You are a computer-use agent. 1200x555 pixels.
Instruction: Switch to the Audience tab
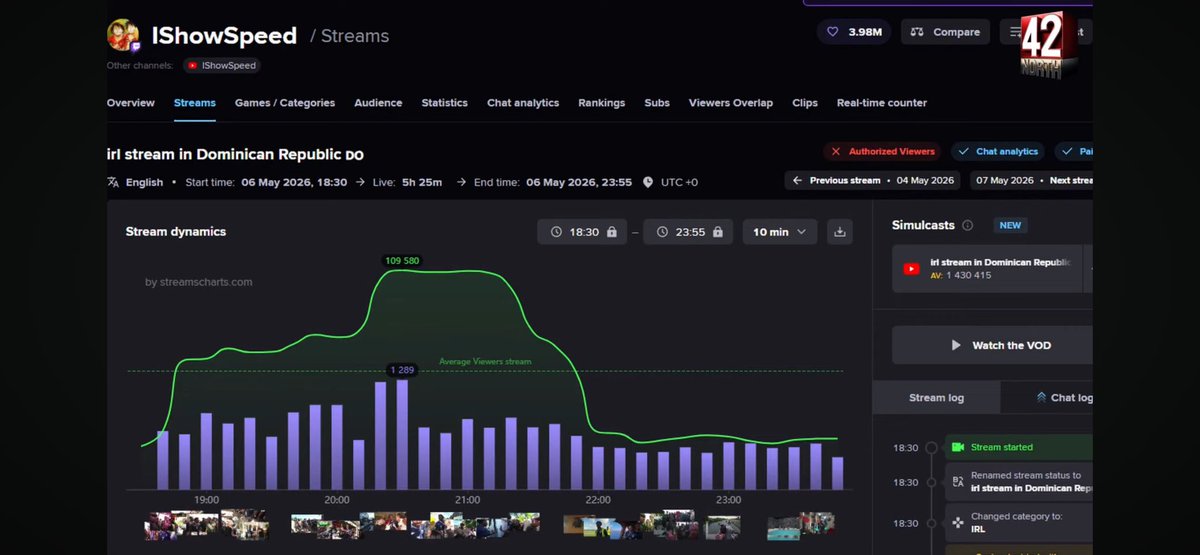[378, 103]
